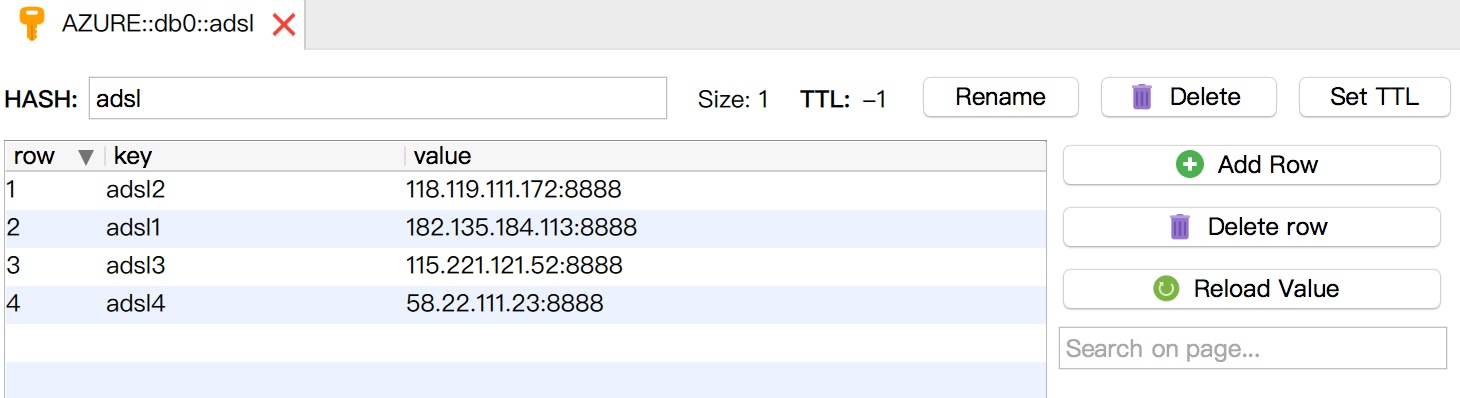Select value 182.135.184.113:8888
Screen dimensions: 1460x398
click(x=521, y=228)
